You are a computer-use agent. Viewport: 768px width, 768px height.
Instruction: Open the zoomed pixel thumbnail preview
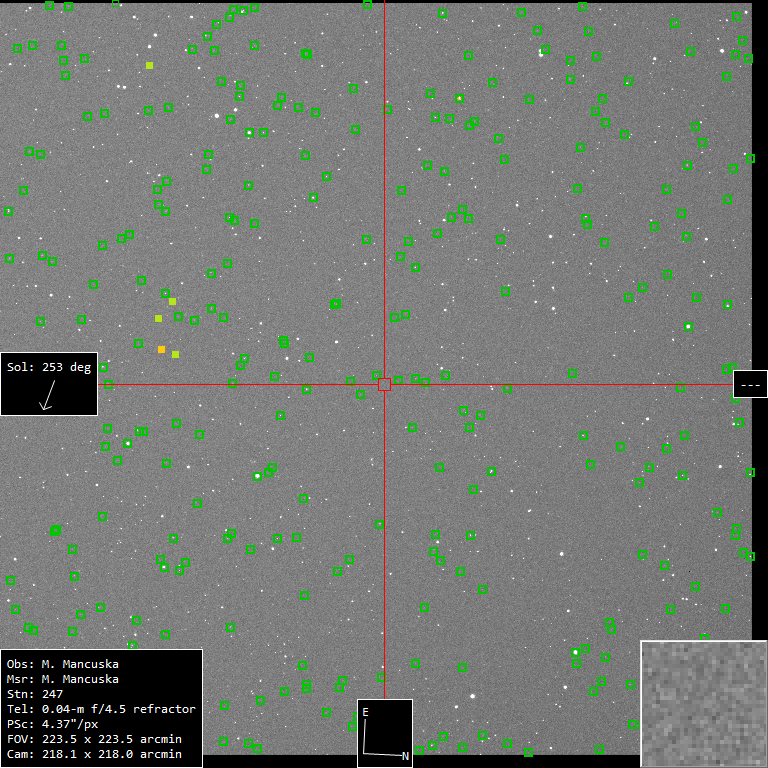point(703,703)
